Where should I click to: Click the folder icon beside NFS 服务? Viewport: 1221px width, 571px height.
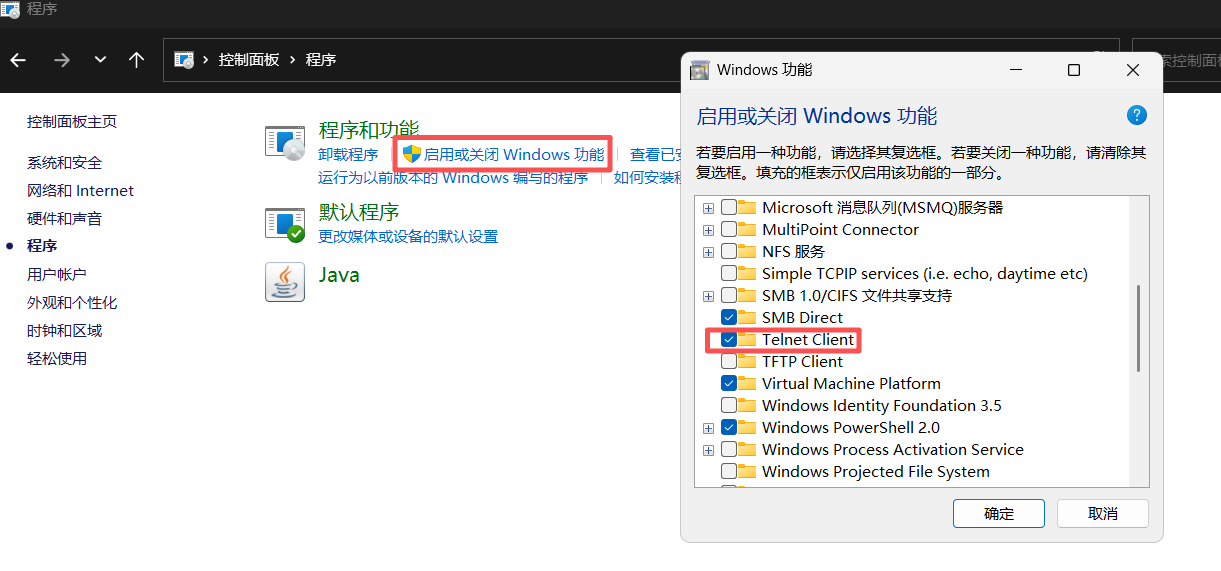tap(747, 252)
